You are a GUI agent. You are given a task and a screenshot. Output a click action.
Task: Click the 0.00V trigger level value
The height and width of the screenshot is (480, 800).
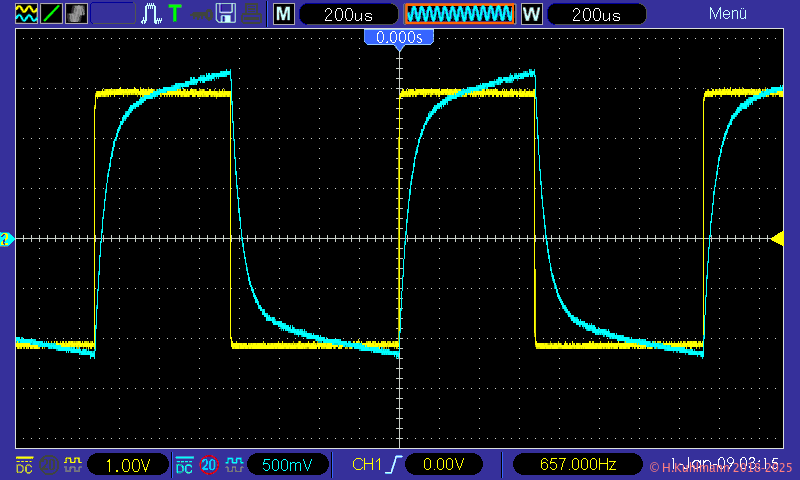pos(441,465)
